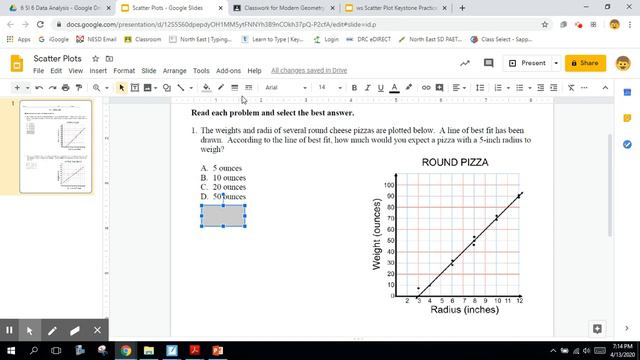Click the Highlight color icon
This screenshot has height=360, width=640.
pyautogui.click(x=409, y=88)
